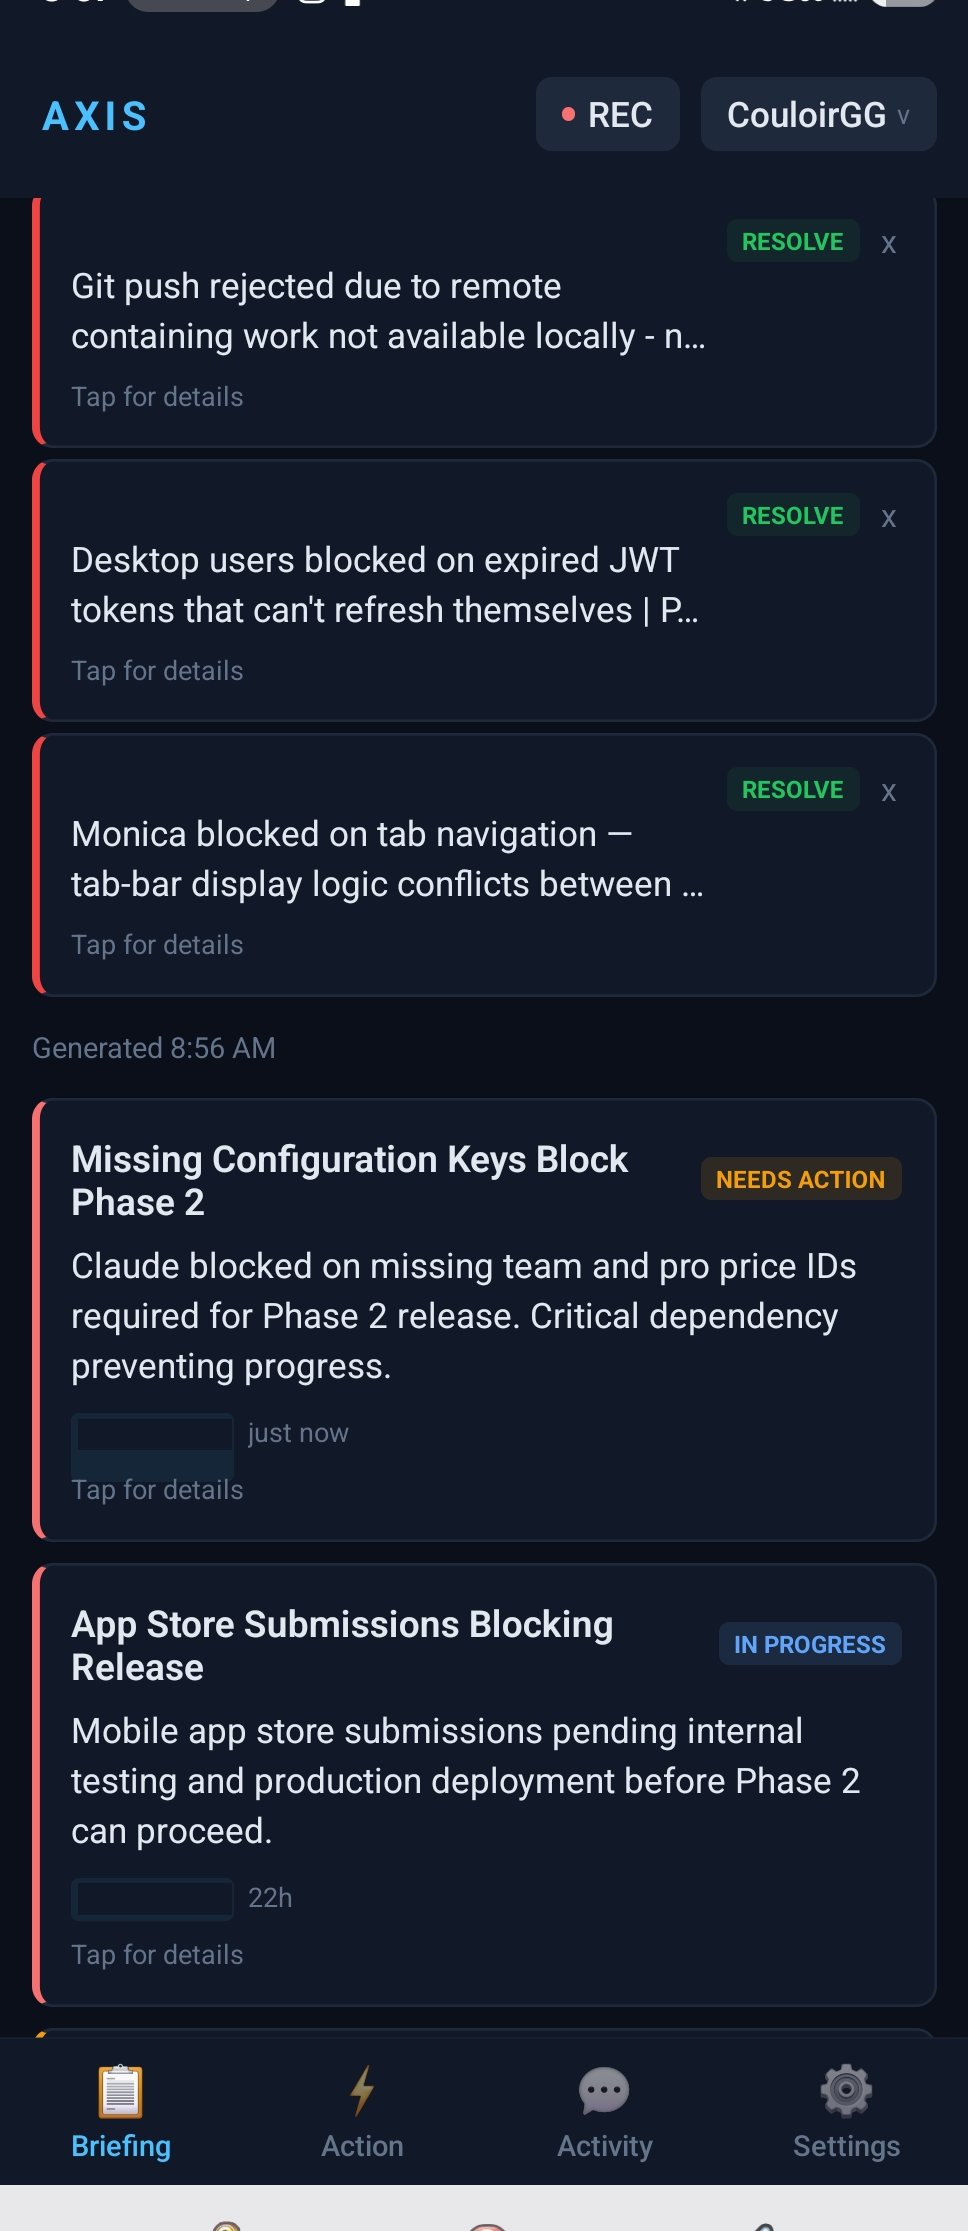Viewport: 968px width, 2231px height.
Task: Open the Briefing clipboard icon
Action: click(x=120, y=2091)
